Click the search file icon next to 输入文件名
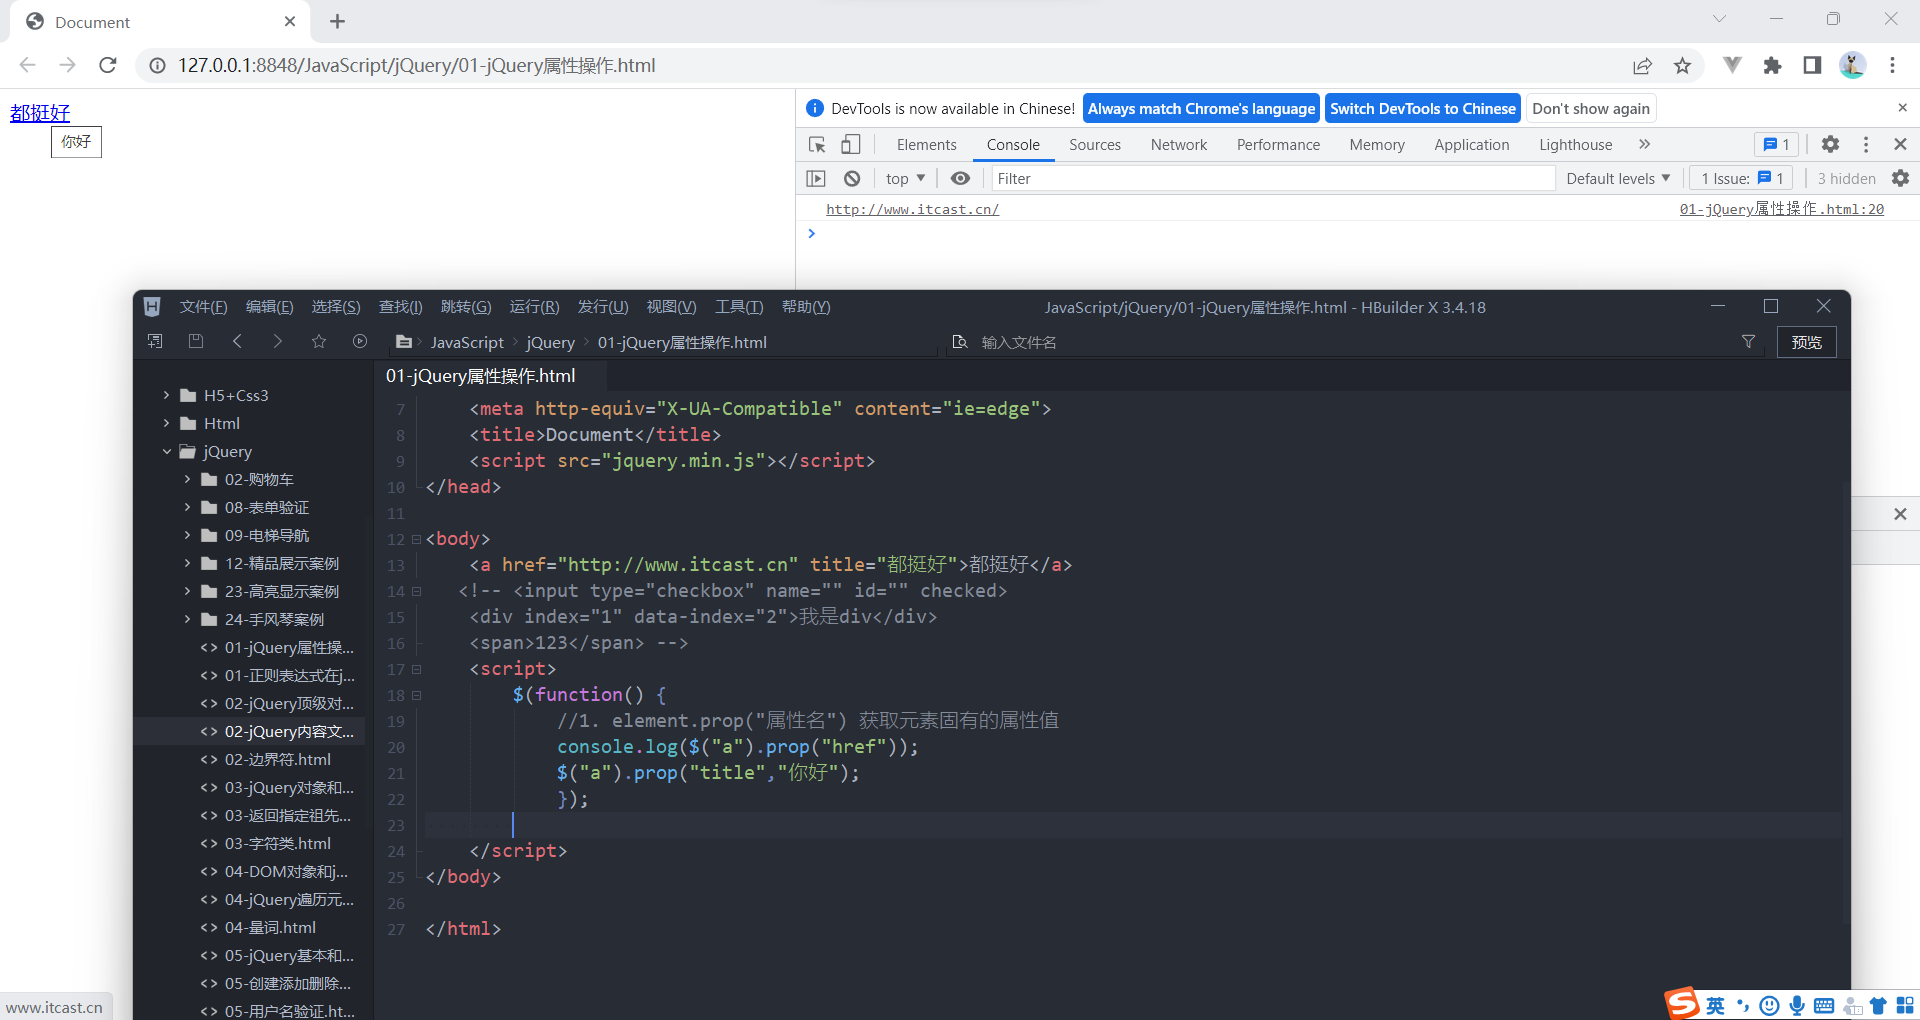Image resolution: width=1920 pixels, height=1020 pixels. pos(960,341)
